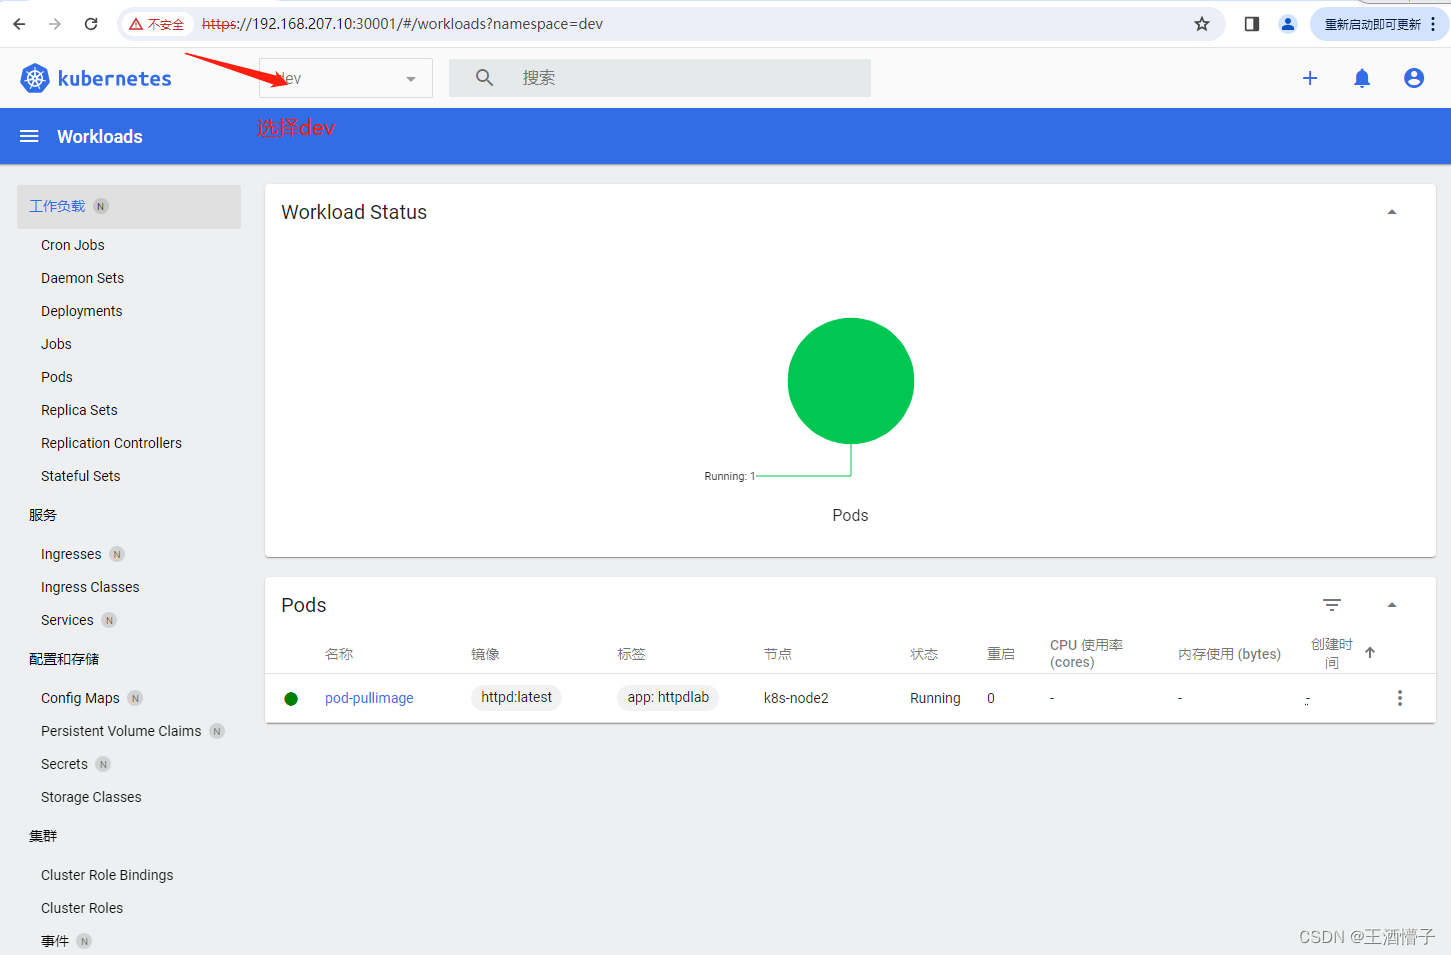Screen dimensions: 1451x955
Task: Collapse the Pods card
Action: pos(1392,605)
